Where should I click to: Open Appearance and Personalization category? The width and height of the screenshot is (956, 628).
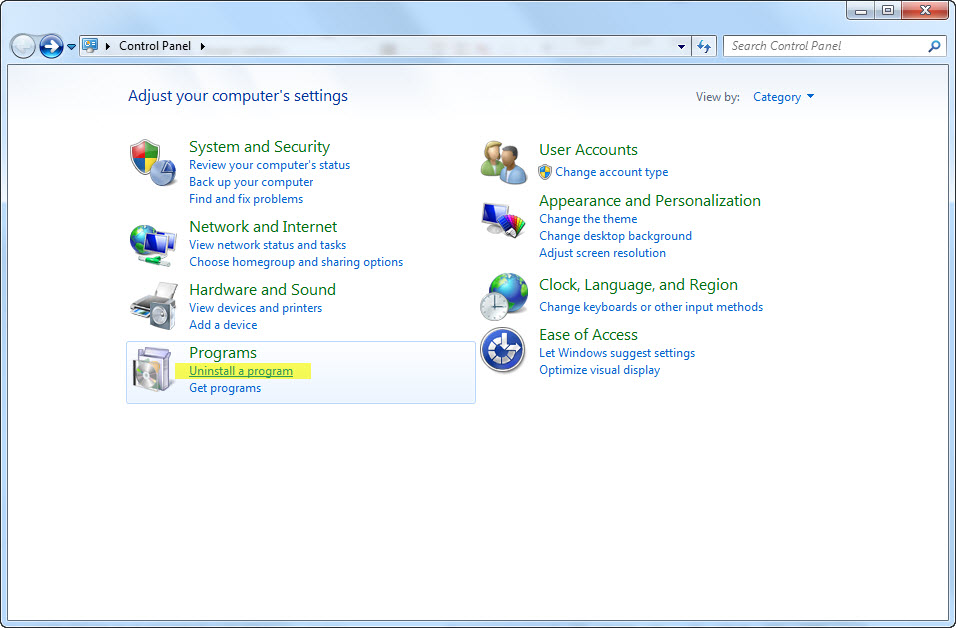650,201
